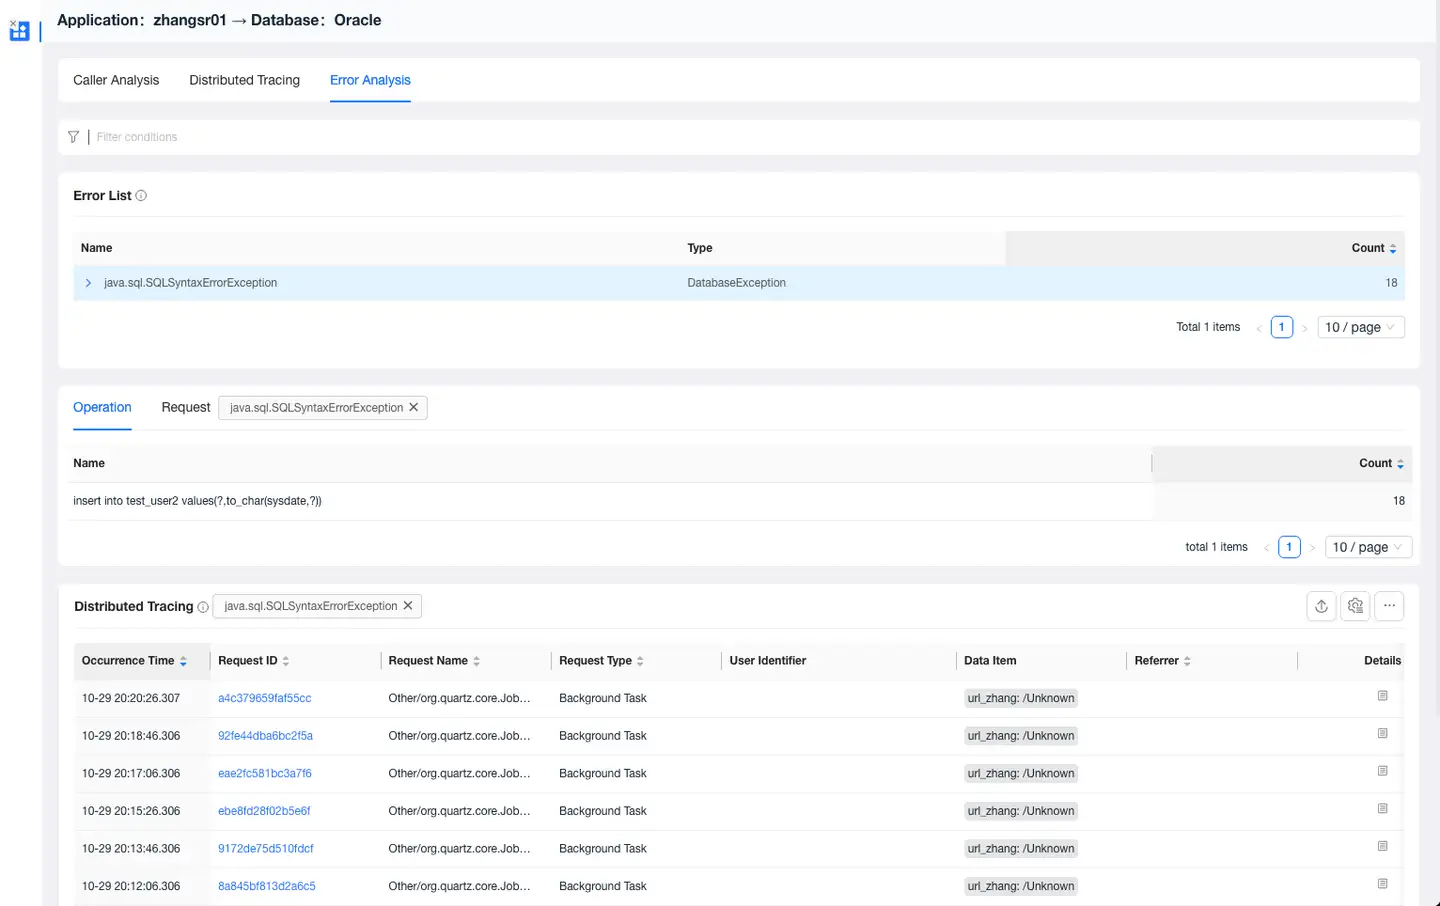Screen dimensions: 1440x906
Task: Click the info icon beside Error List
Action: (x=141, y=196)
